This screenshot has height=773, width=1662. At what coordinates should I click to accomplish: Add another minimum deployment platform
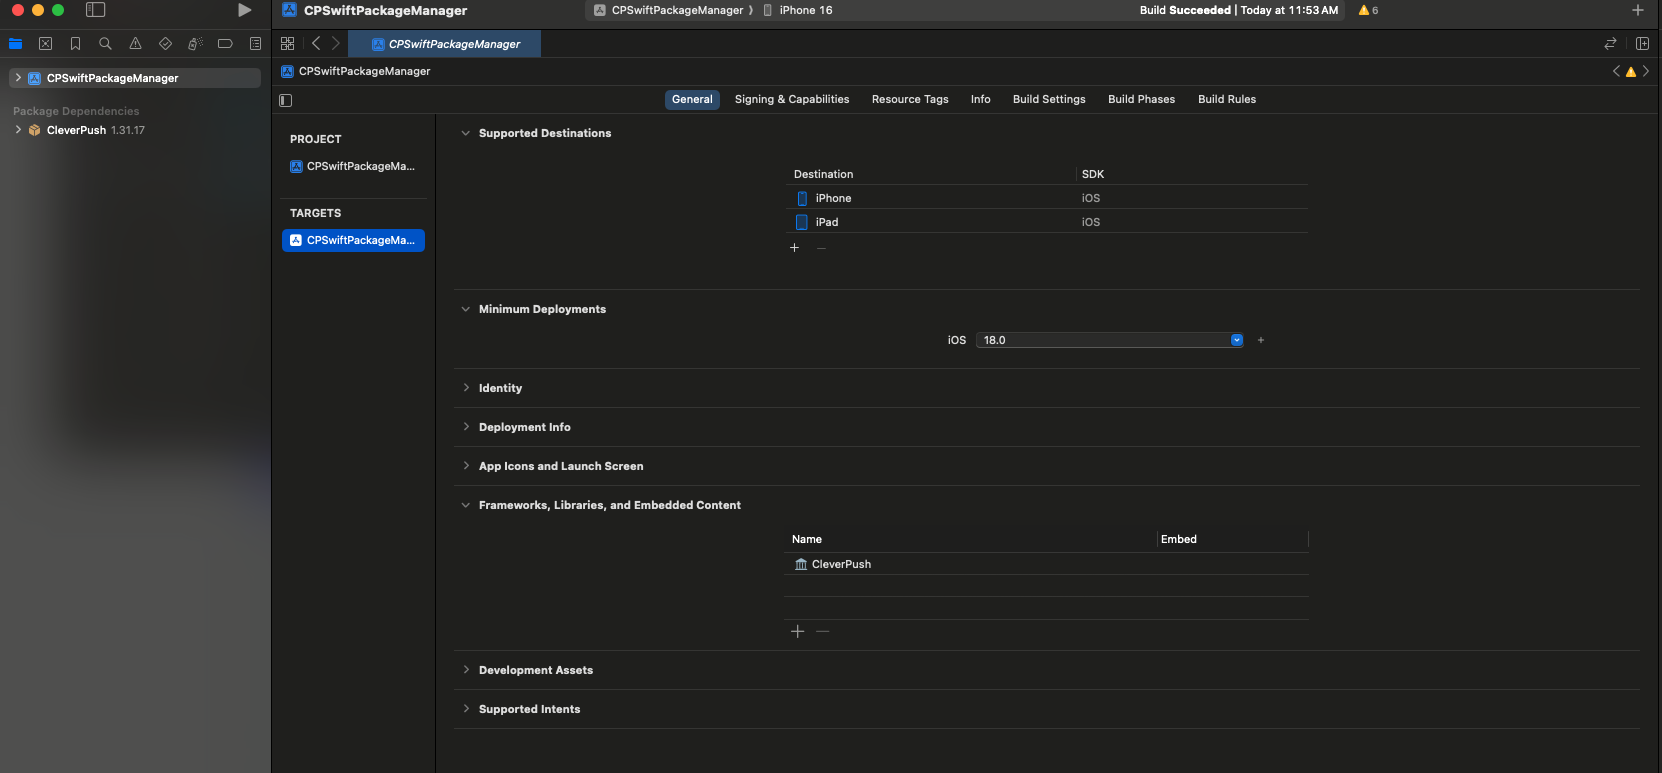[x=1261, y=340]
